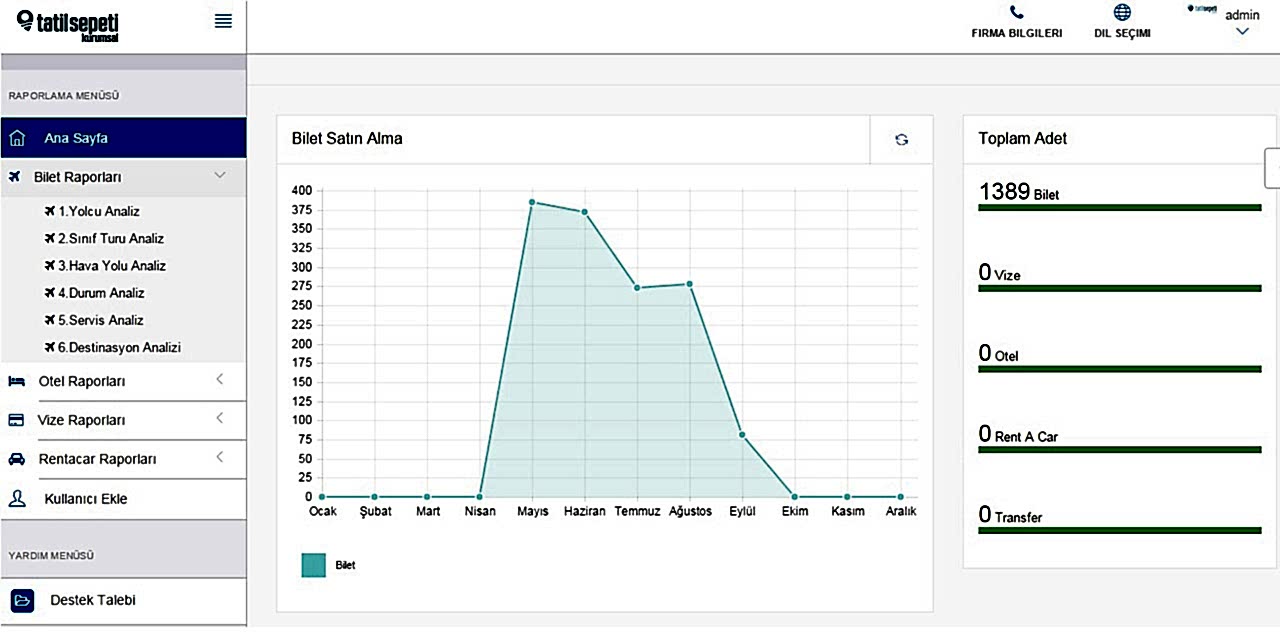1280x632 pixels.
Task: Click the Otel Raporları bed icon
Action: tap(16, 381)
